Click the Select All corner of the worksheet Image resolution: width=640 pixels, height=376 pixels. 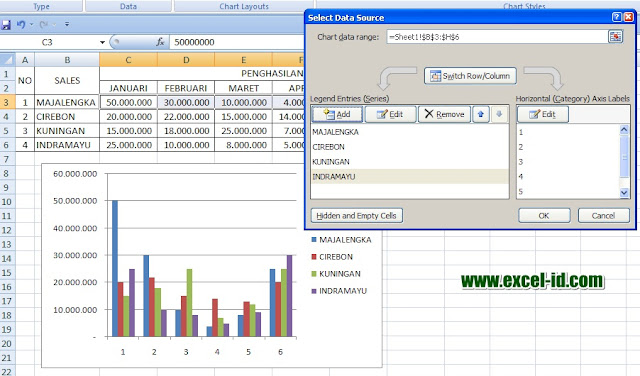[x=7, y=60]
